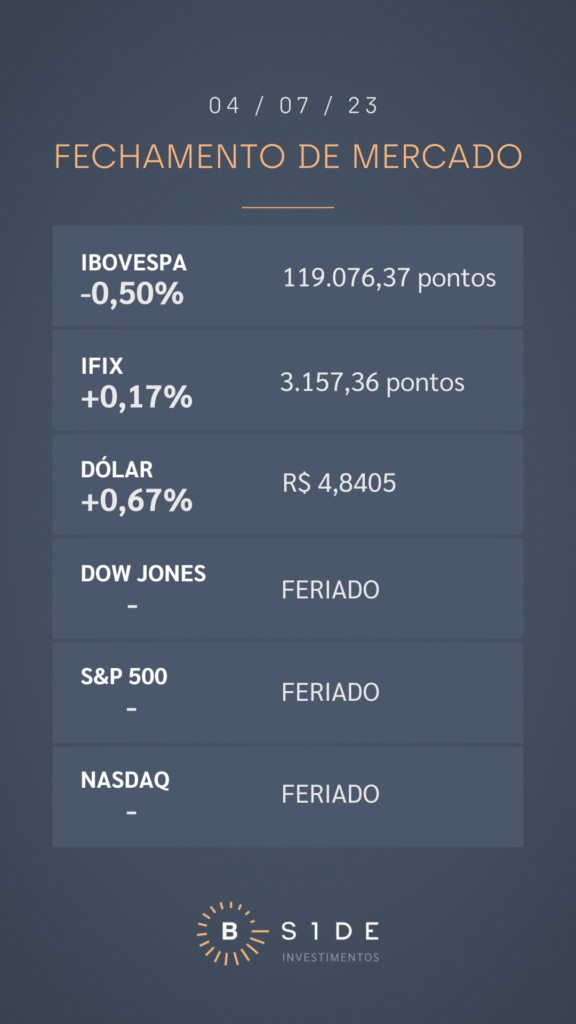Select the IBOVESPA label
576x1024 pixels.
134,263
